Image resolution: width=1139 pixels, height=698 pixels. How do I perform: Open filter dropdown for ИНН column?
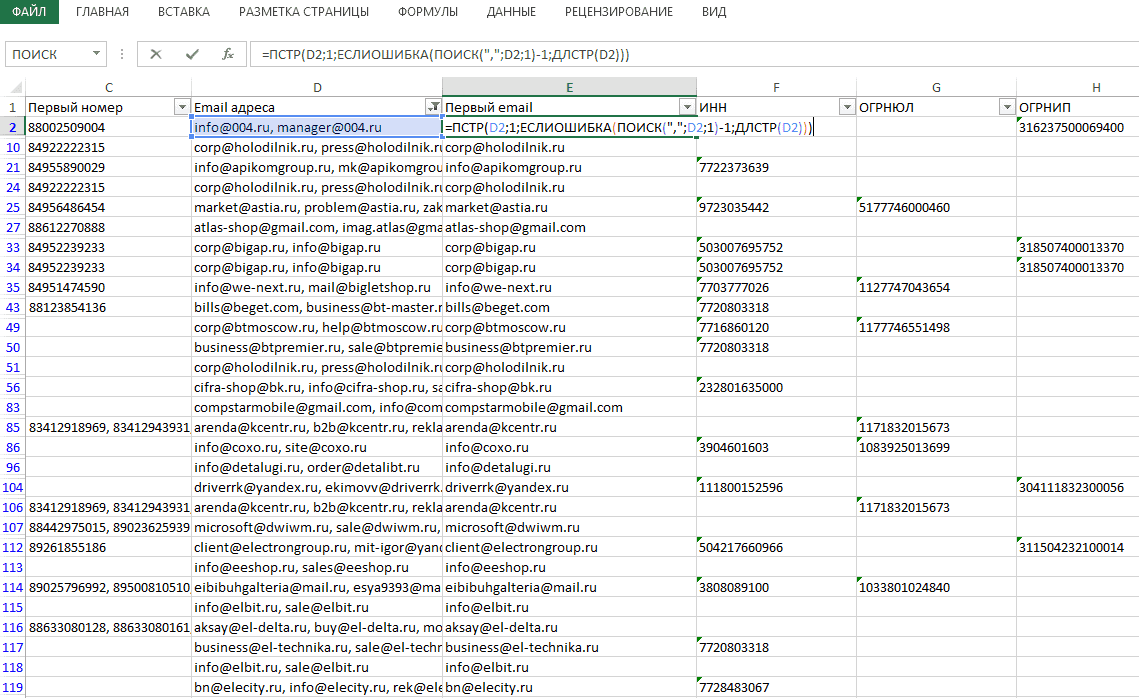[x=847, y=107]
